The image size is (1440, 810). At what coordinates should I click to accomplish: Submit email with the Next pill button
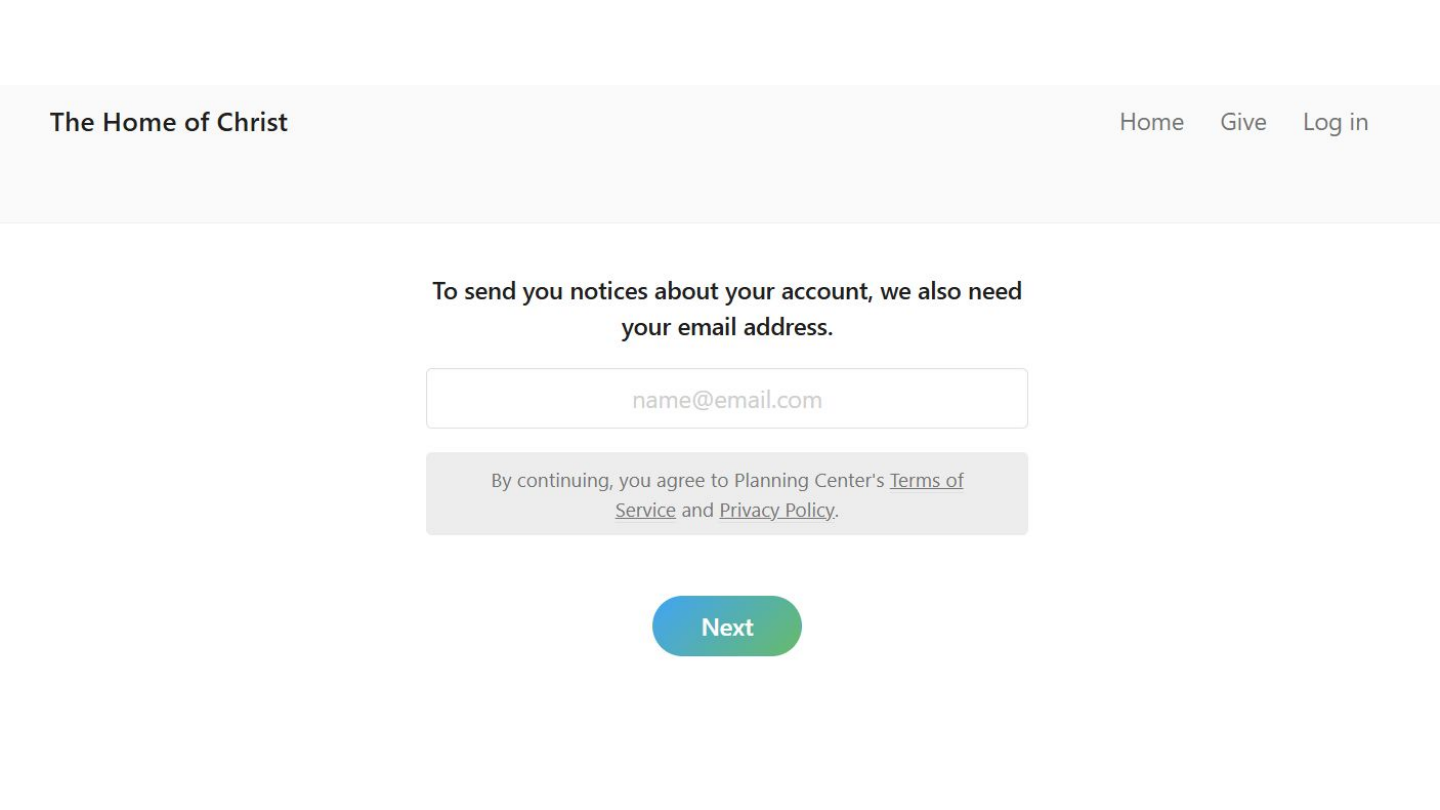(x=727, y=626)
